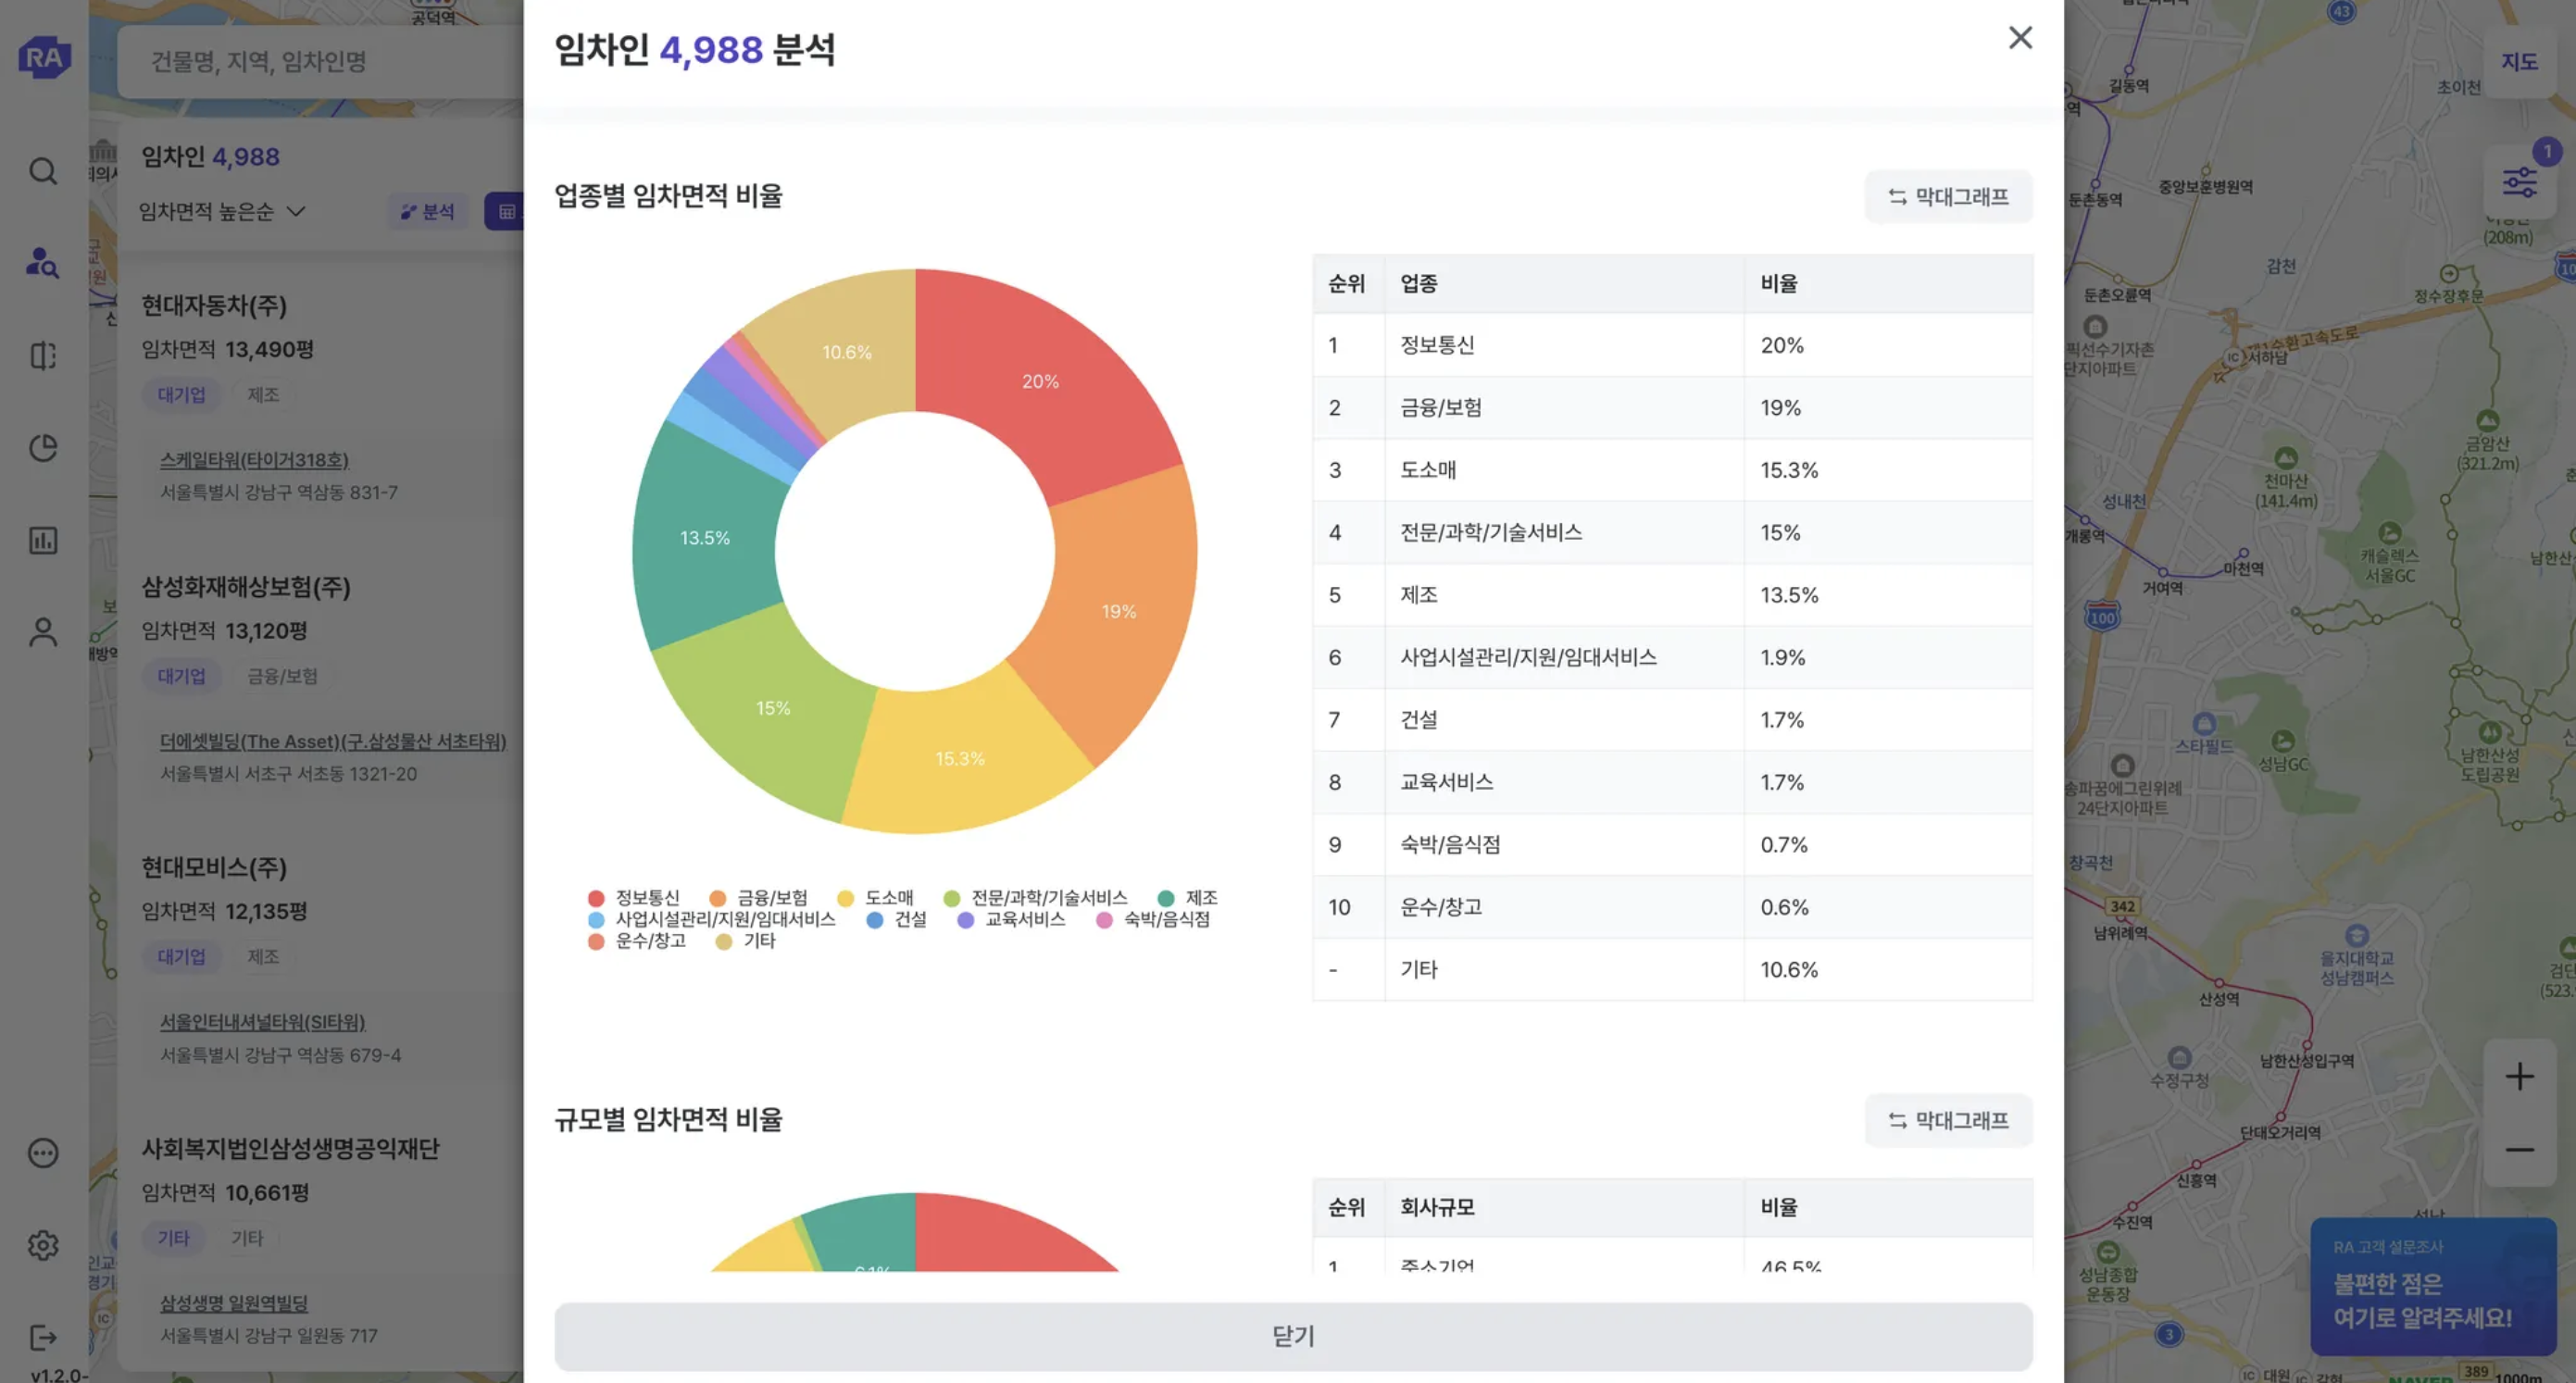This screenshot has height=1383, width=2576.
Task: Open 스케일타워(타이거318호) building link
Action: pos(254,460)
